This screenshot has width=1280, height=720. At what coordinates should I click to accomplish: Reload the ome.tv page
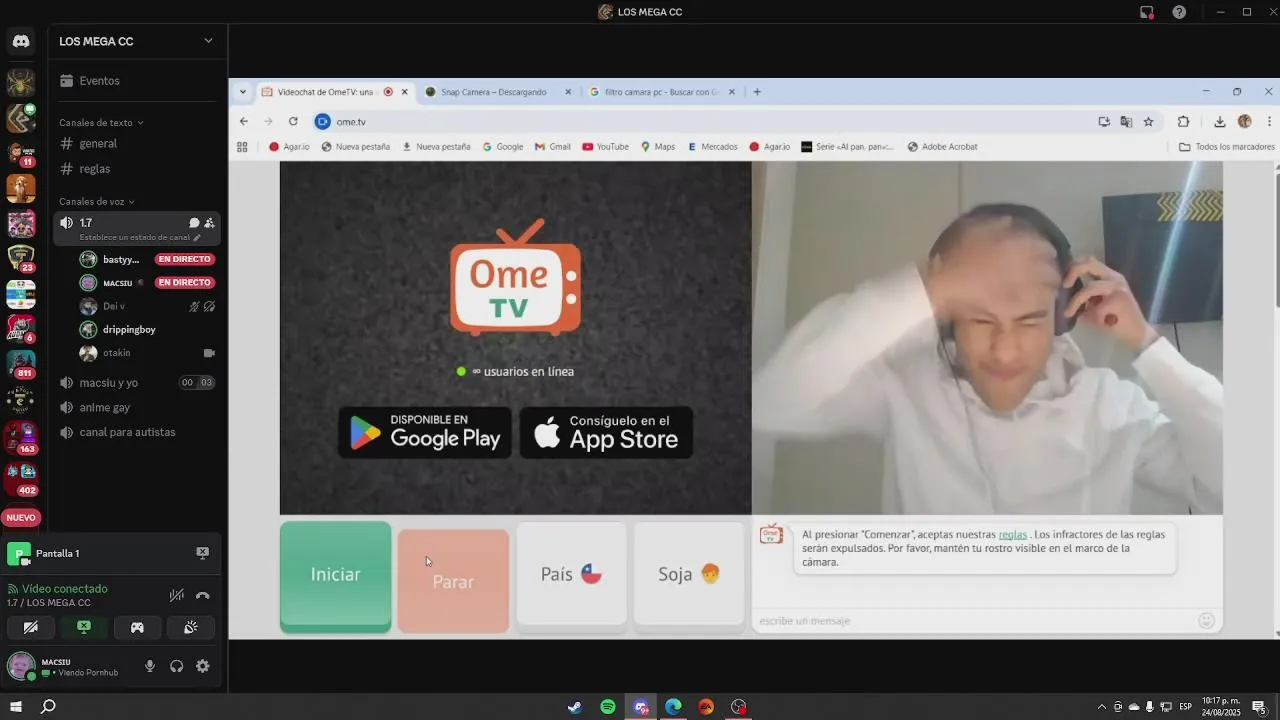(x=293, y=121)
